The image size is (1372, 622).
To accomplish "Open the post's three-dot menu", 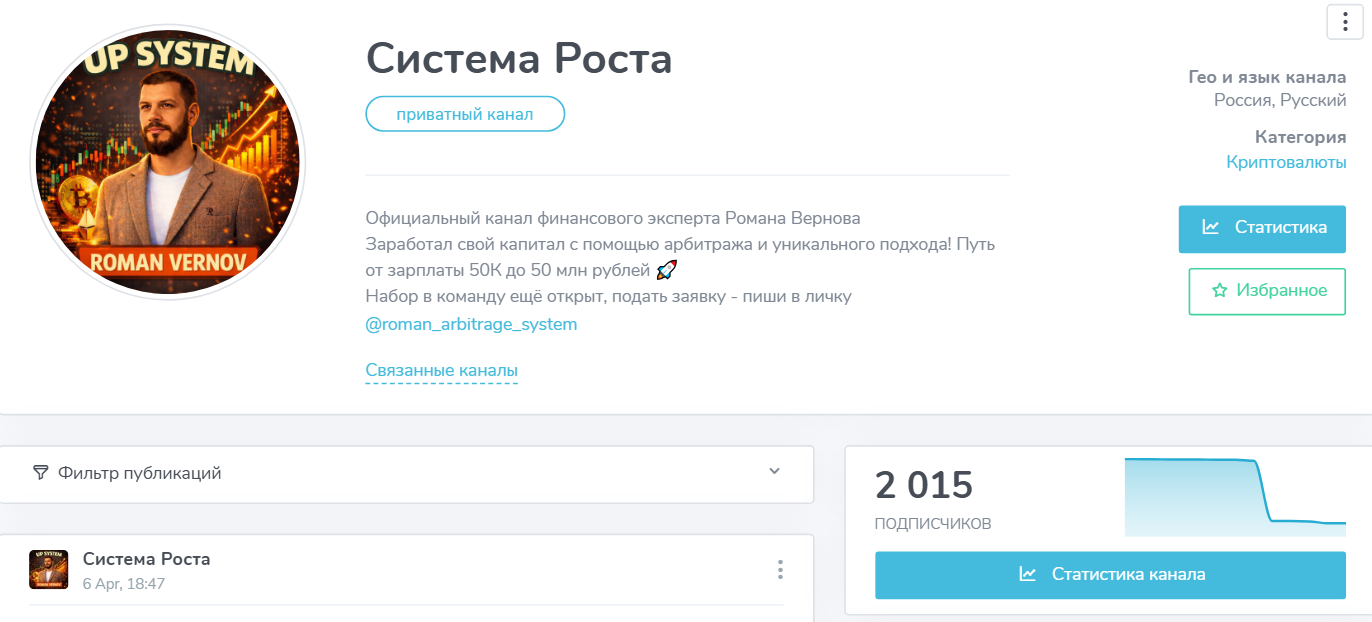I will (780, 570).
